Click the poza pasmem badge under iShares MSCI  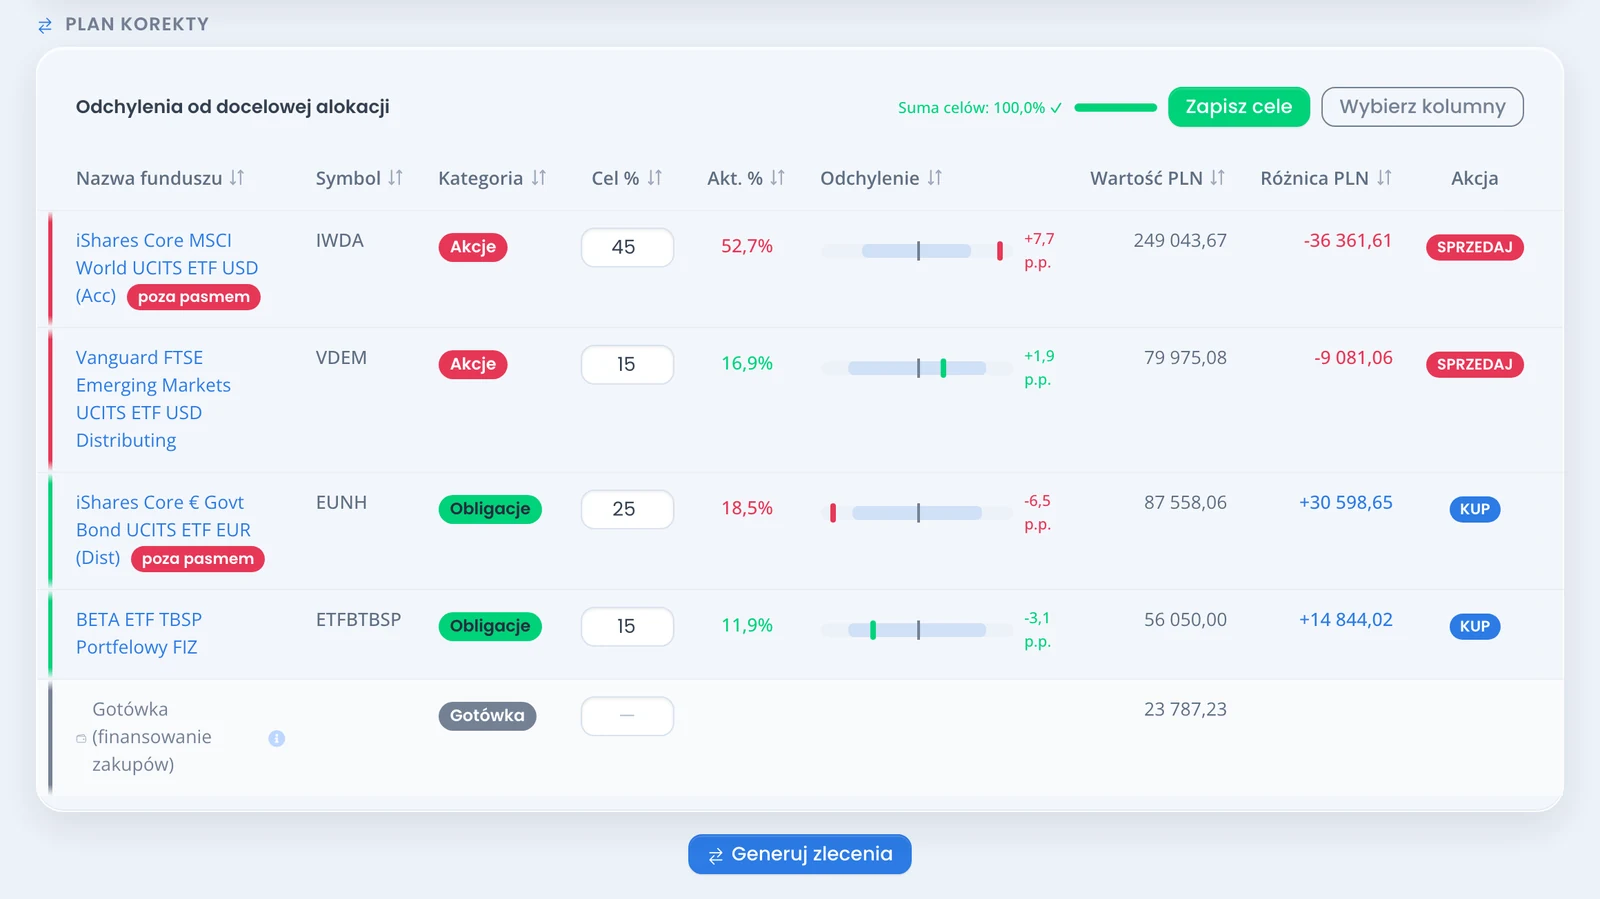tap(194, 297)
